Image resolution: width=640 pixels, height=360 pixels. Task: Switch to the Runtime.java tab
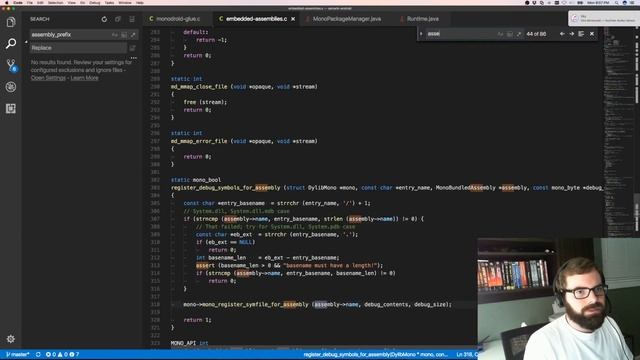[422, 19]
